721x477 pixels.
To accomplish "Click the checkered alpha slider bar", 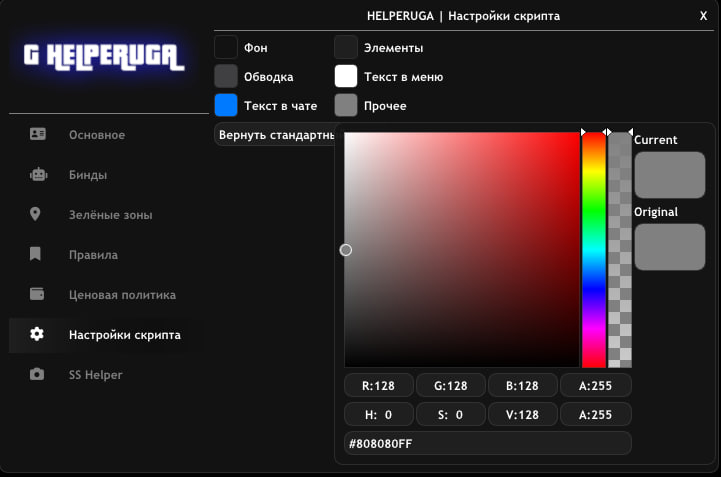I will click(620, 250).
